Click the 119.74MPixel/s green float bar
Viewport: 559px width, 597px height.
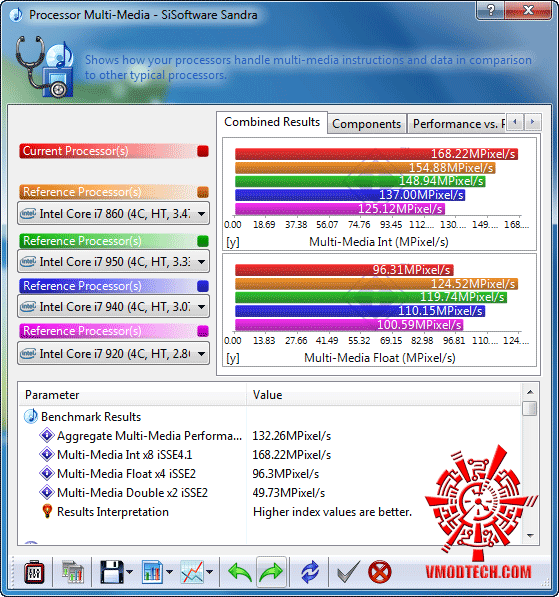(371, 297)
